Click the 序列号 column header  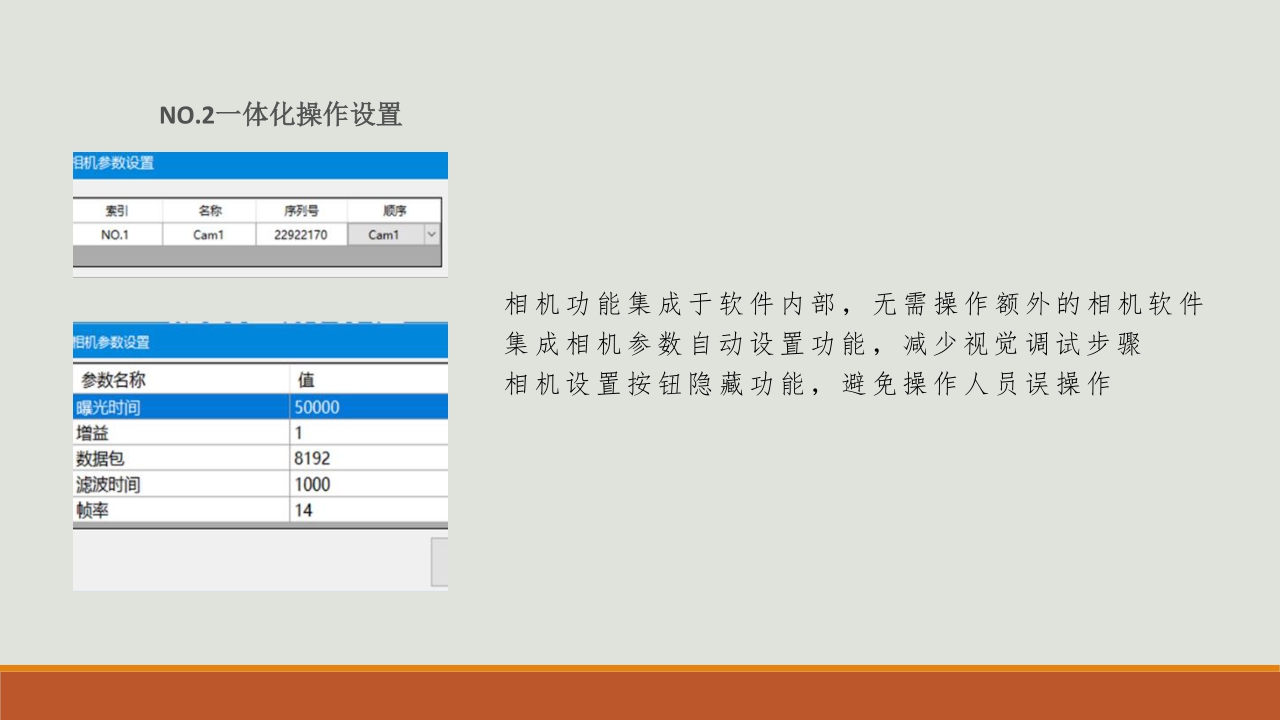tap(301, 211)
